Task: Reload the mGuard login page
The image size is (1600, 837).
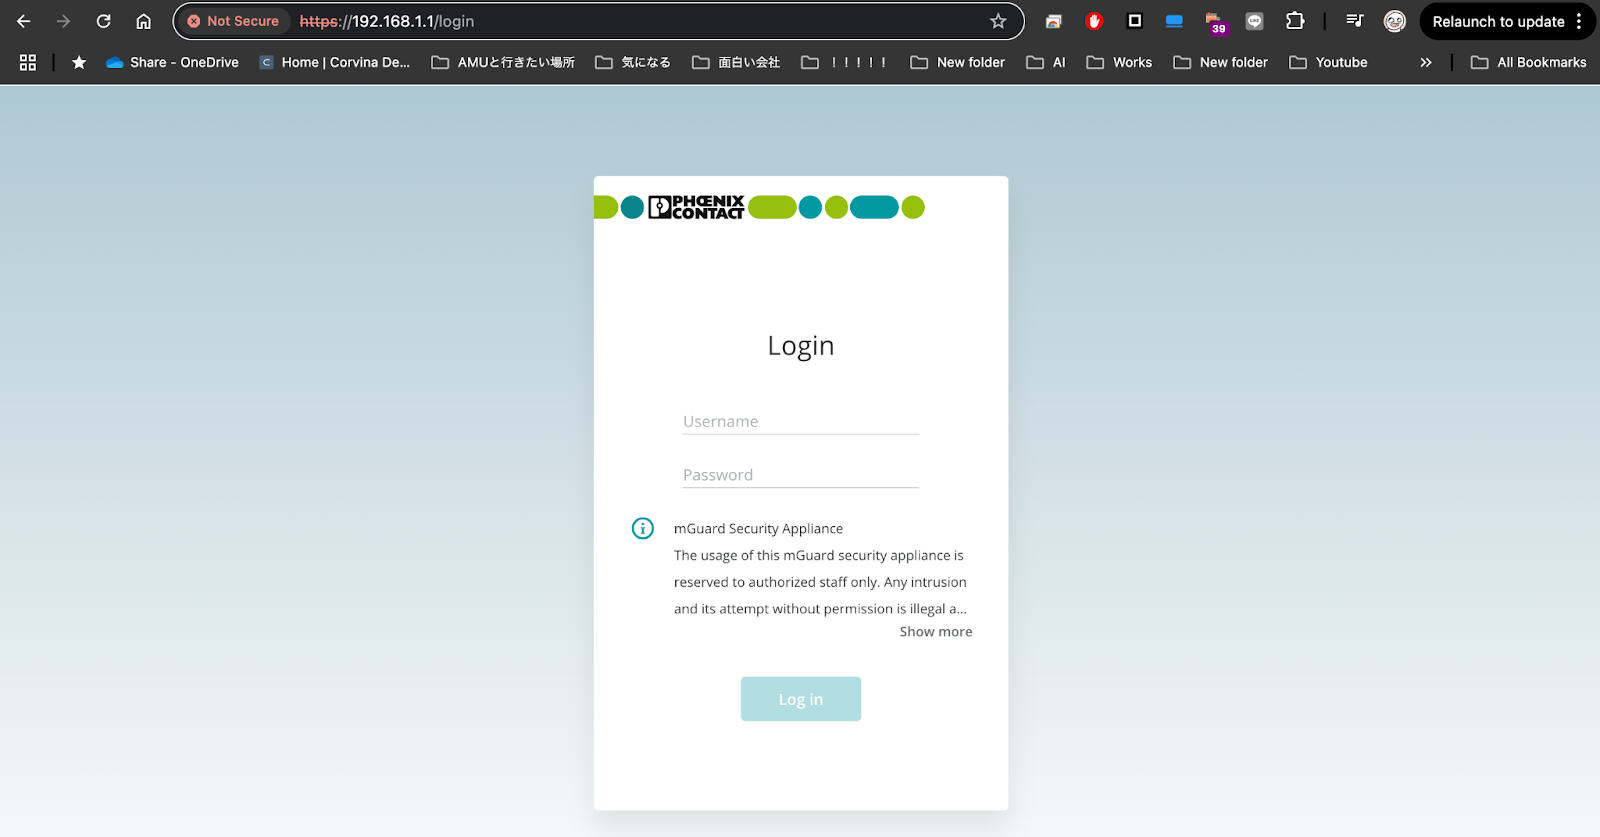Action: [x=104, y=21]
